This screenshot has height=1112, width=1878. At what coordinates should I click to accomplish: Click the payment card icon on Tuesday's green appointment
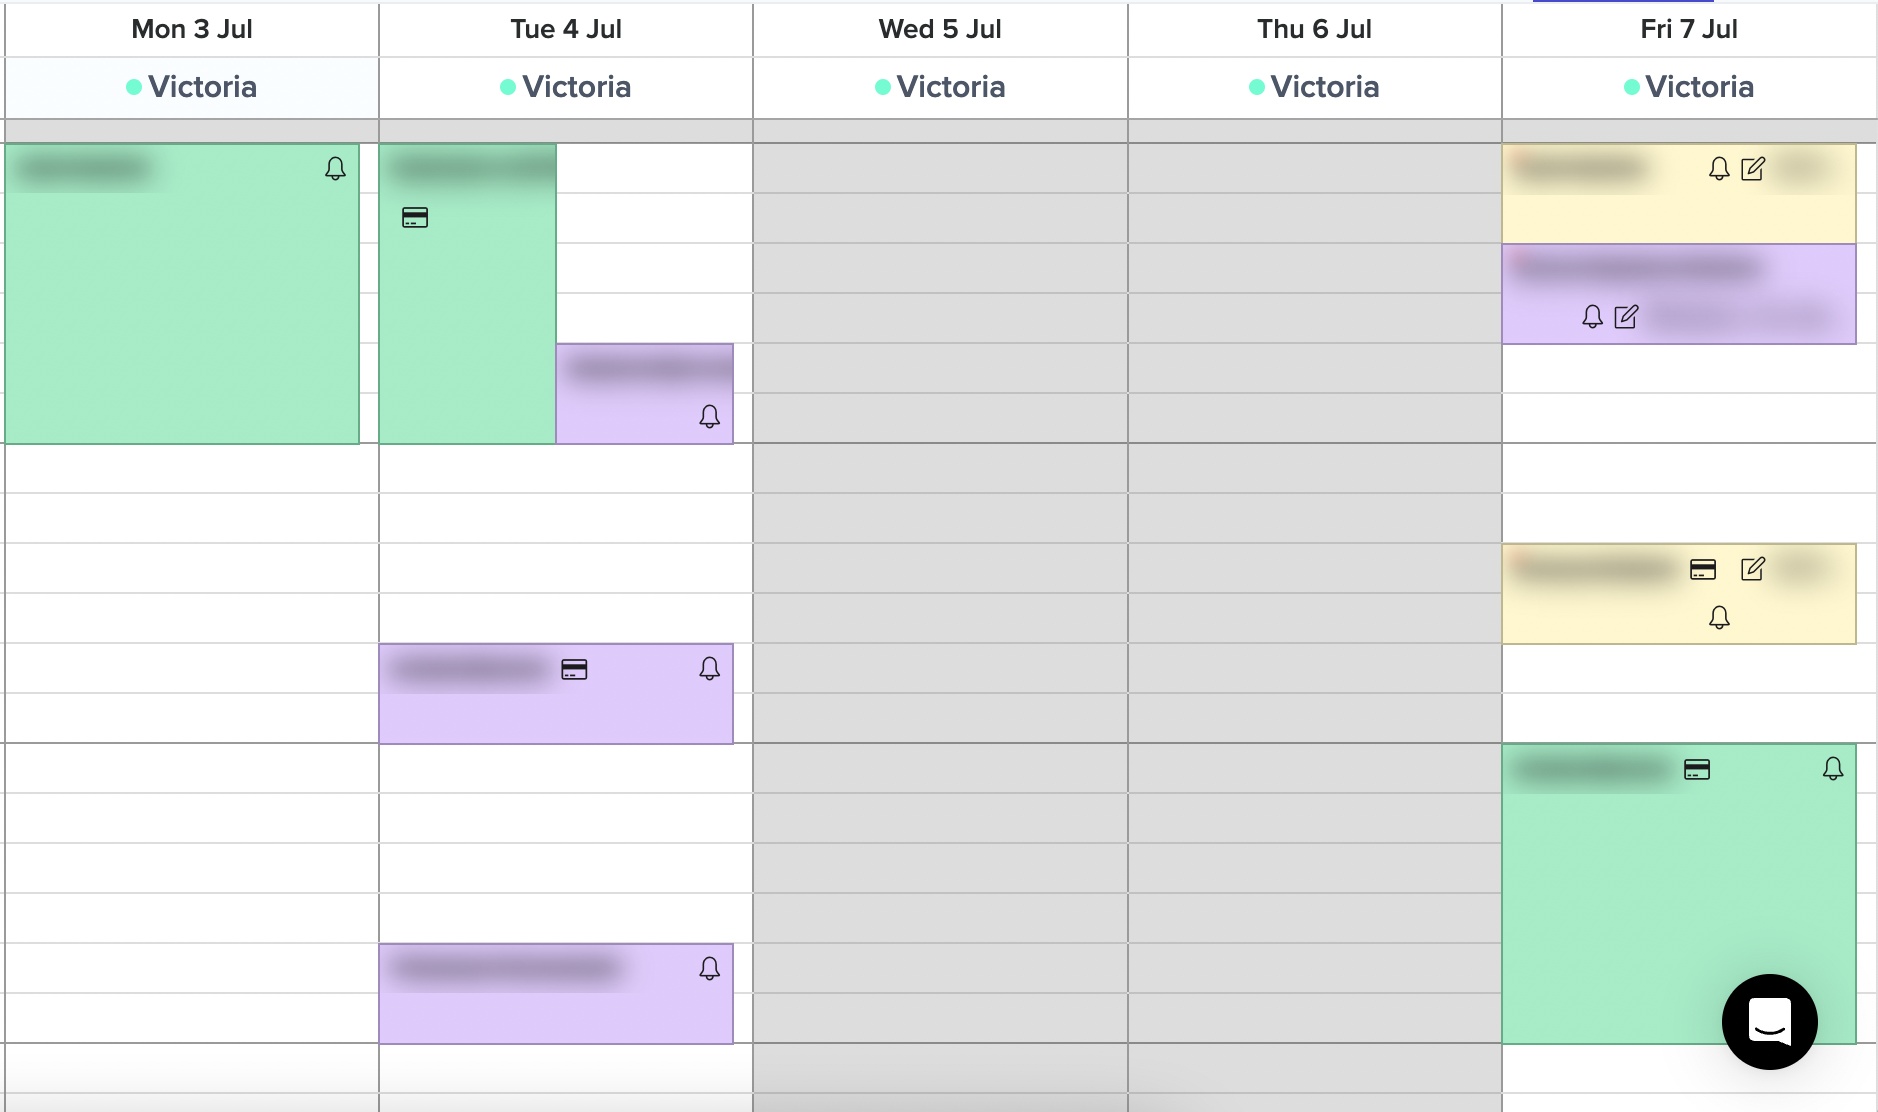click(x=415, y=217)
